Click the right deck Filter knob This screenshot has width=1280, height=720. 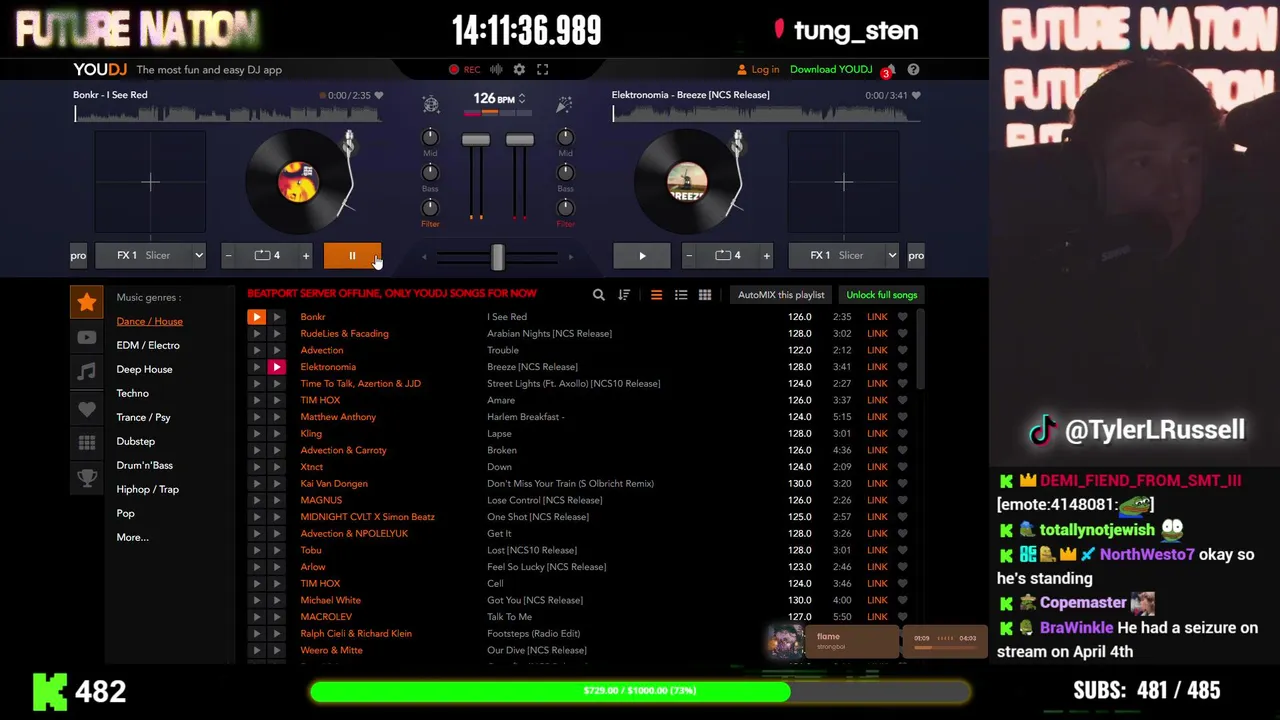565,207
